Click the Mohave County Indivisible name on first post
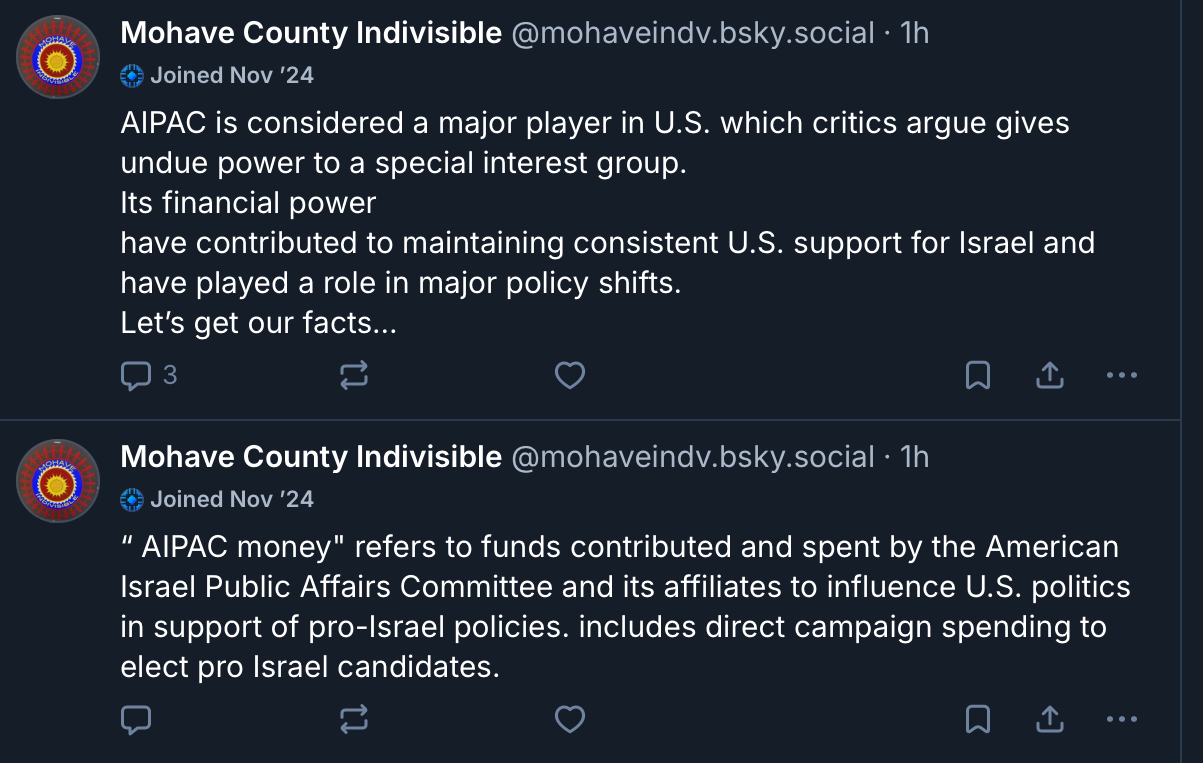The width and height of the screenshot is (1203, 763). pos(310,33)
